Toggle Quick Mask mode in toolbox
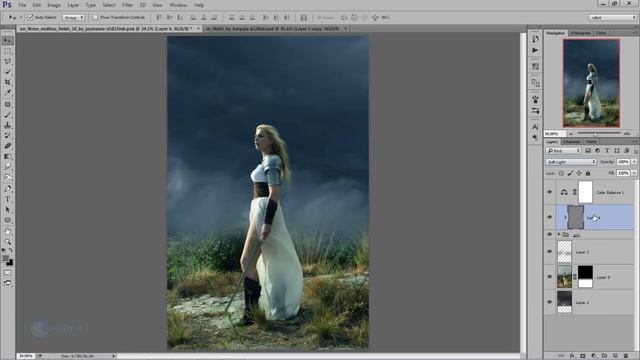 tap(8, 273)
